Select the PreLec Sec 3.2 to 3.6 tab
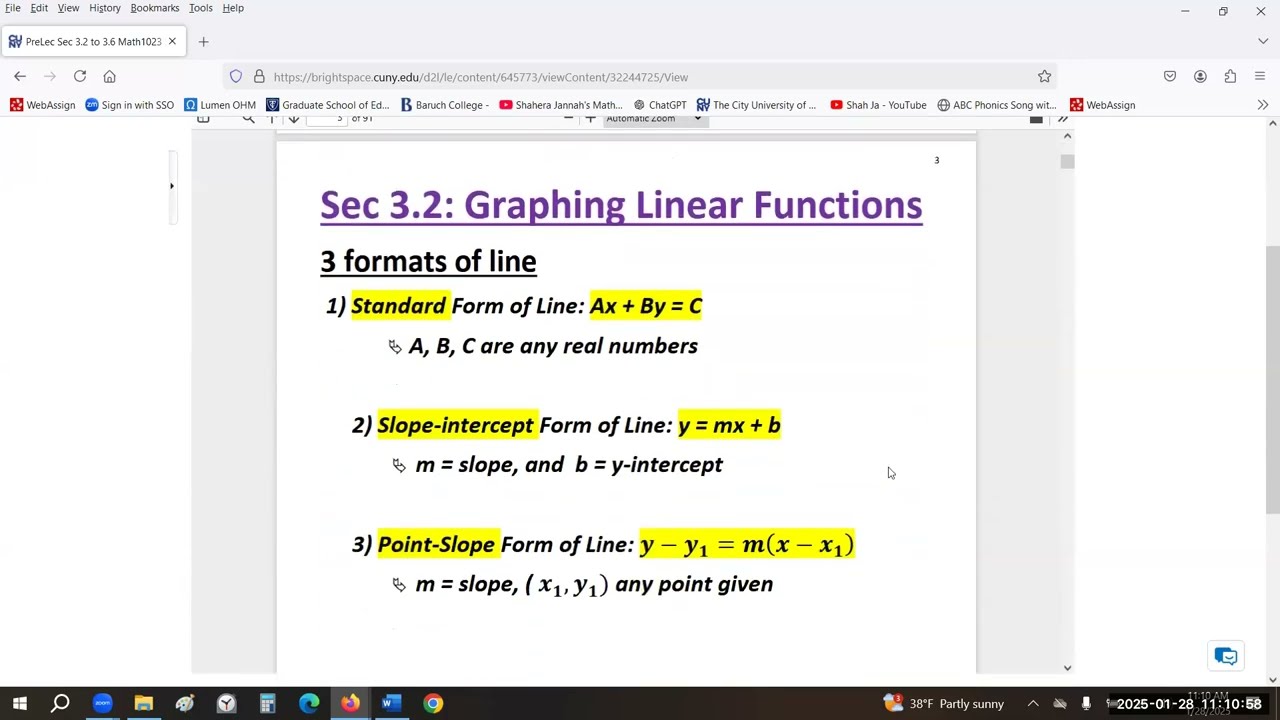This screenshot has width=1280, height=720. 93,41
